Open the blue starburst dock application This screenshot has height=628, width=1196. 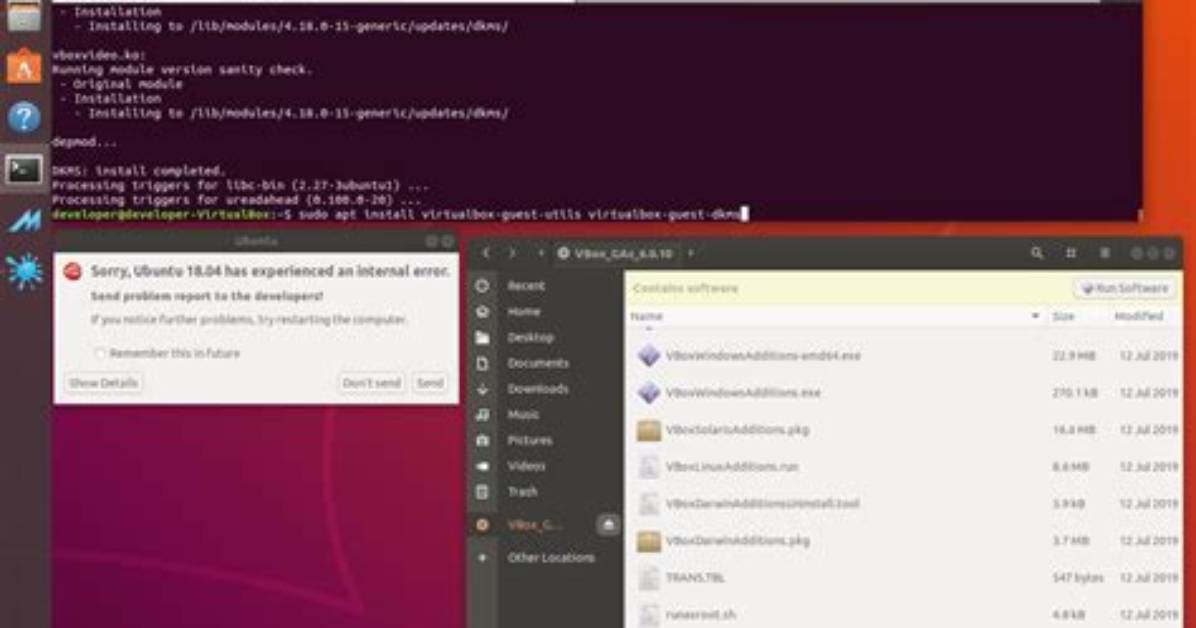(24, 271)
